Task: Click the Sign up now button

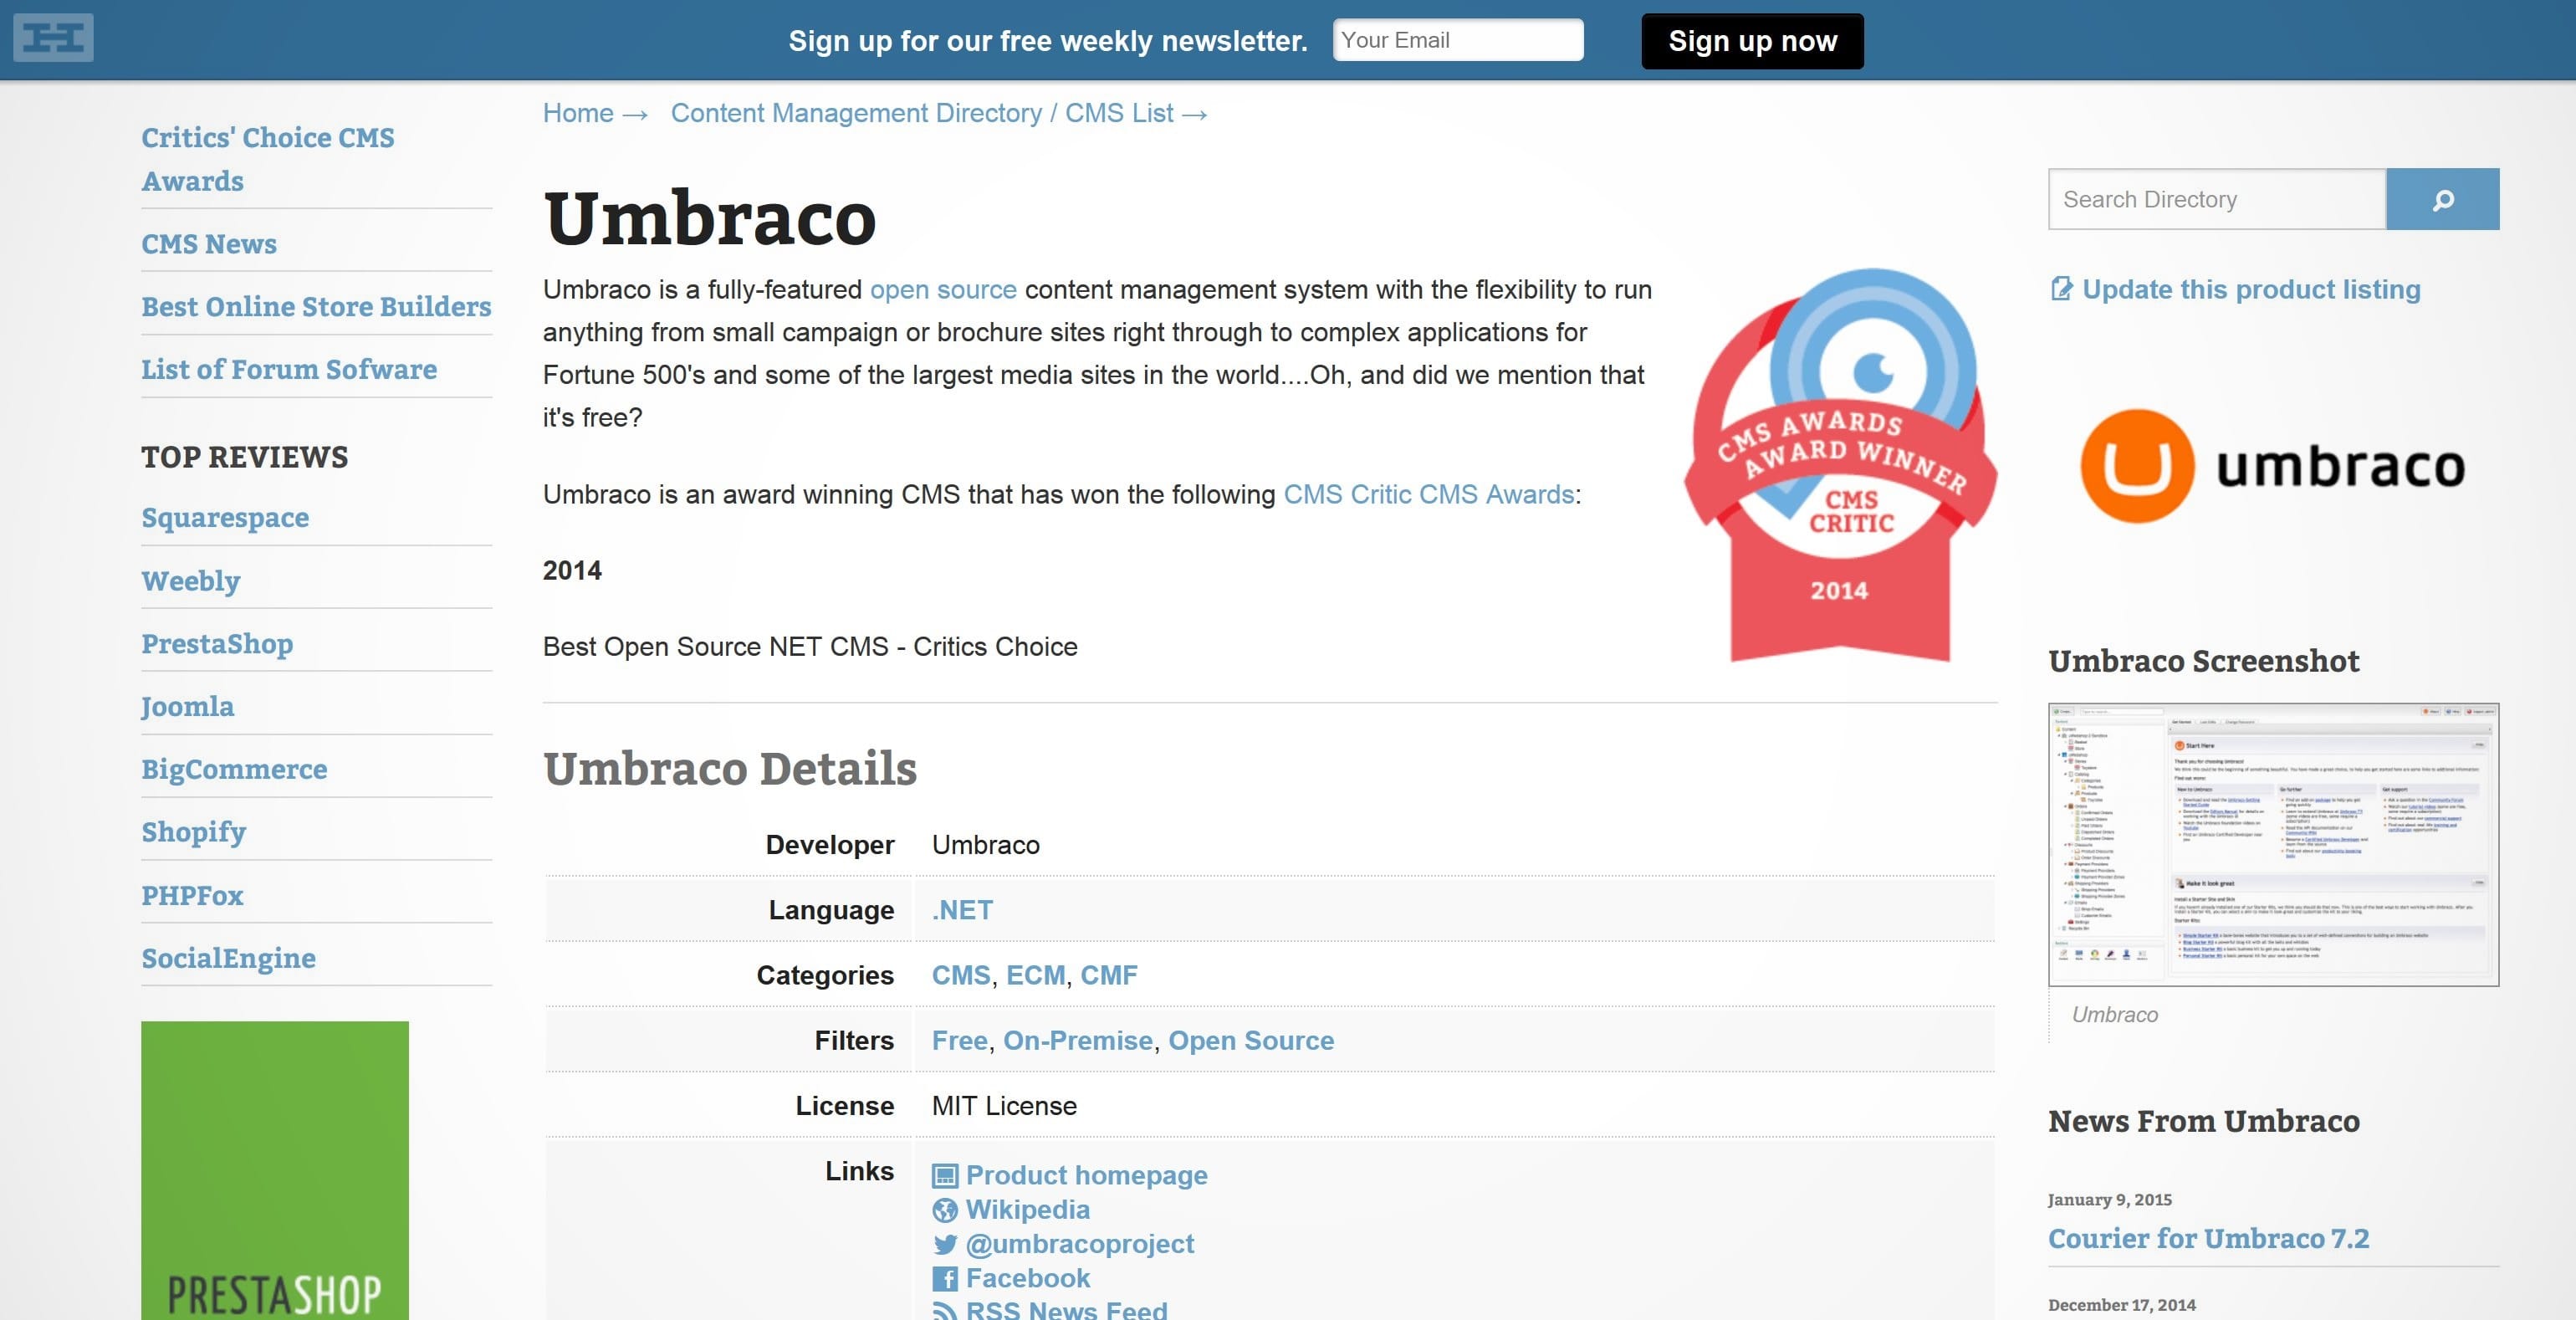Action: [x=1752, y=41]
